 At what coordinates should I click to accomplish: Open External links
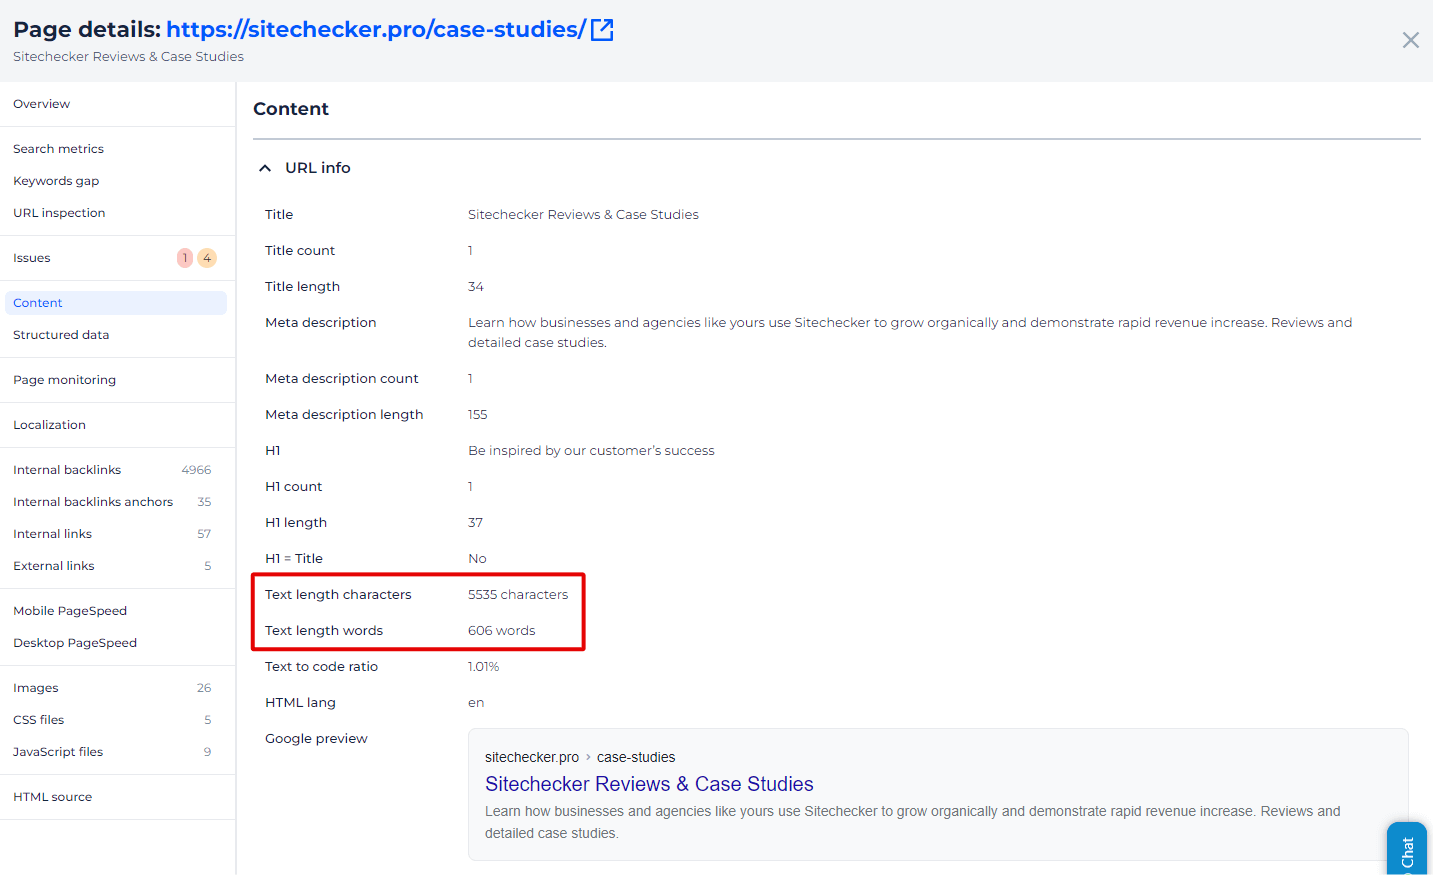54,566
